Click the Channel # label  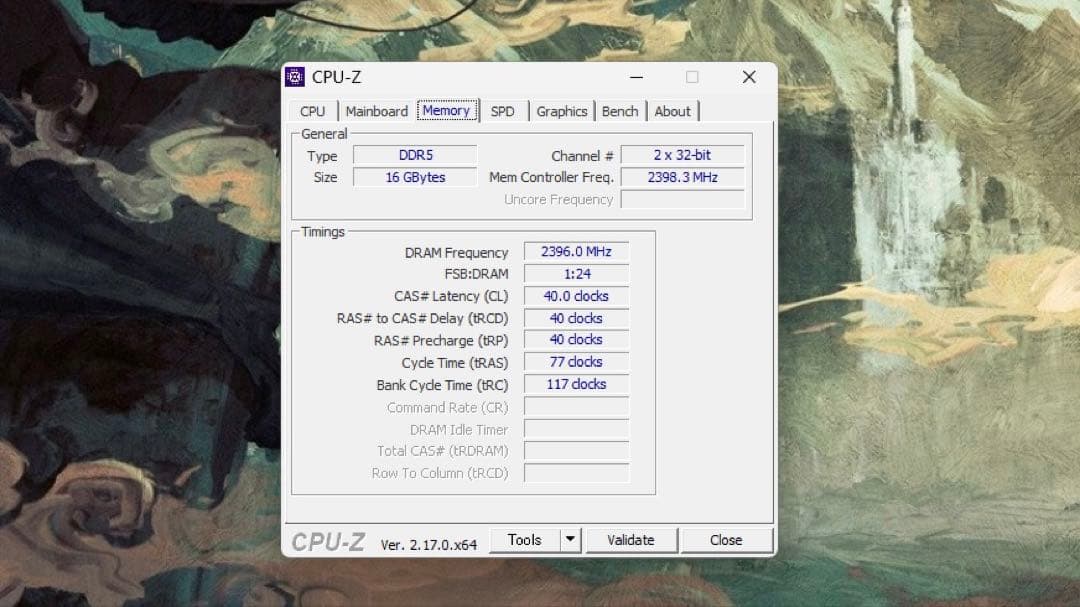pos(582,156)
